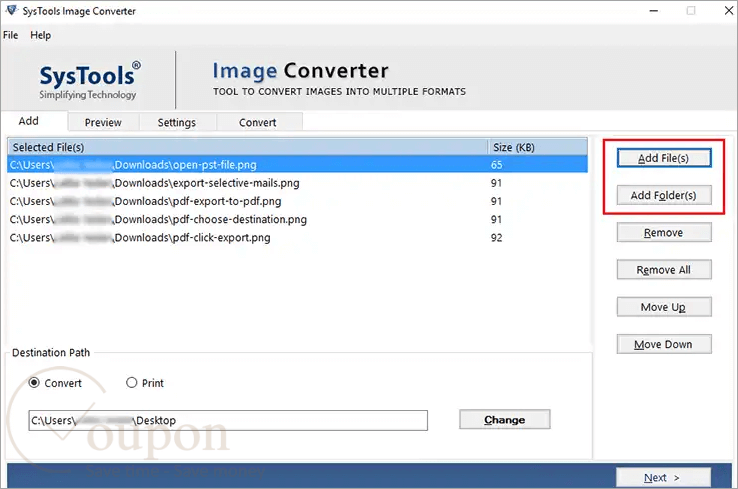Click the Next button
The height and width of the screenshot is (489, 738).
pos(663,478)
